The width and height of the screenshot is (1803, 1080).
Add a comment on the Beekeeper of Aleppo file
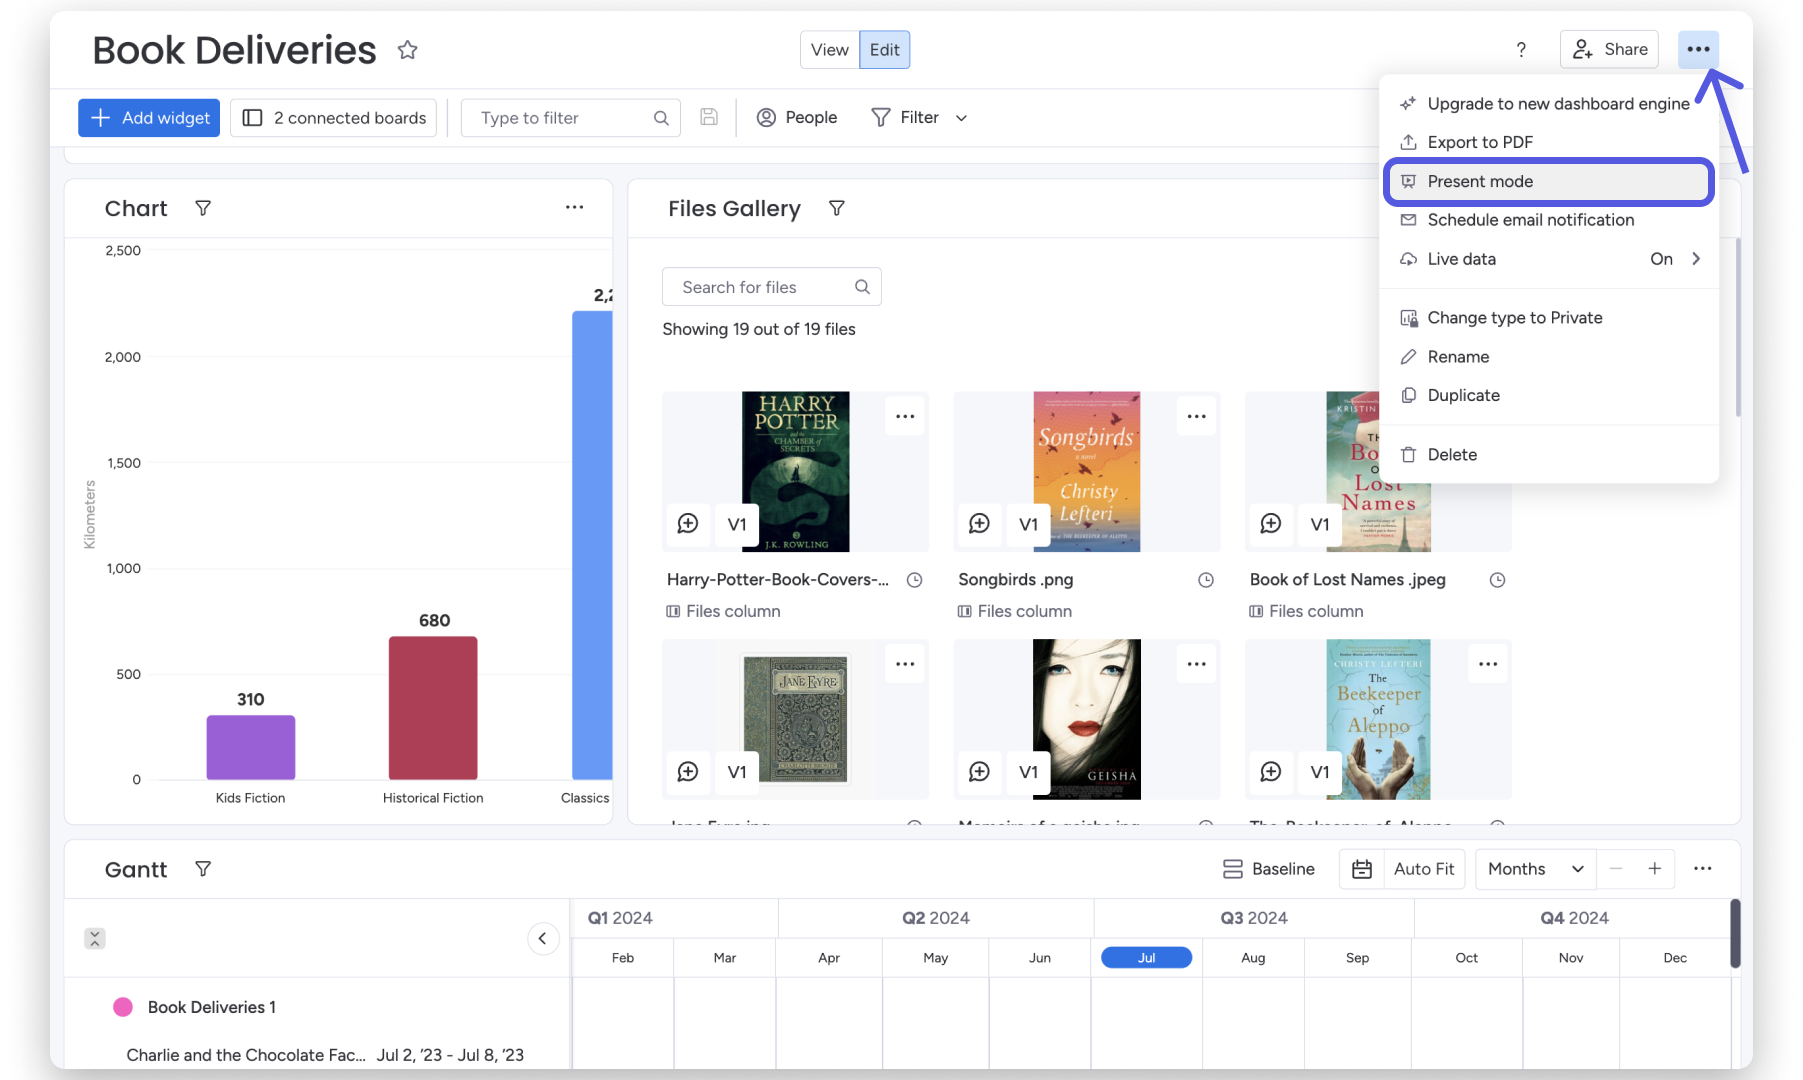pyautogui.click(x=1271, y=771)
